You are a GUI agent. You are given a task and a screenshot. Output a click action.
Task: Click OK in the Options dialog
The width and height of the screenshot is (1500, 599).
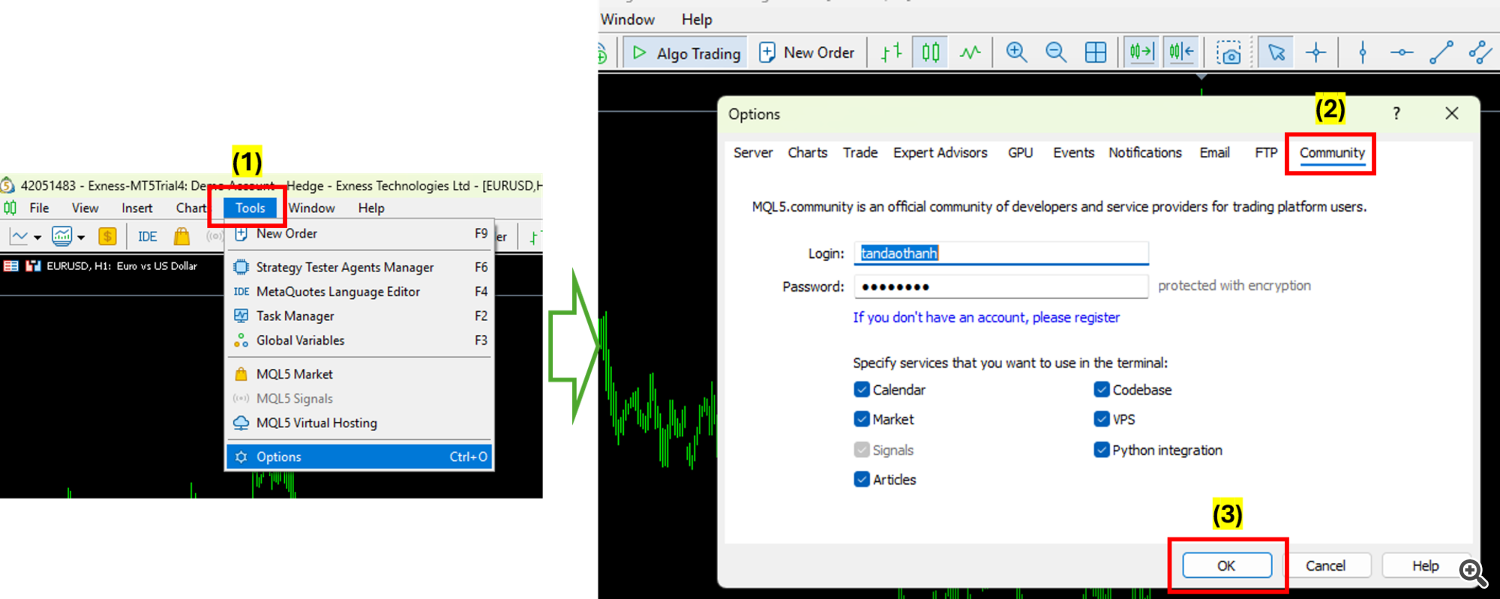click(1227, 566)
